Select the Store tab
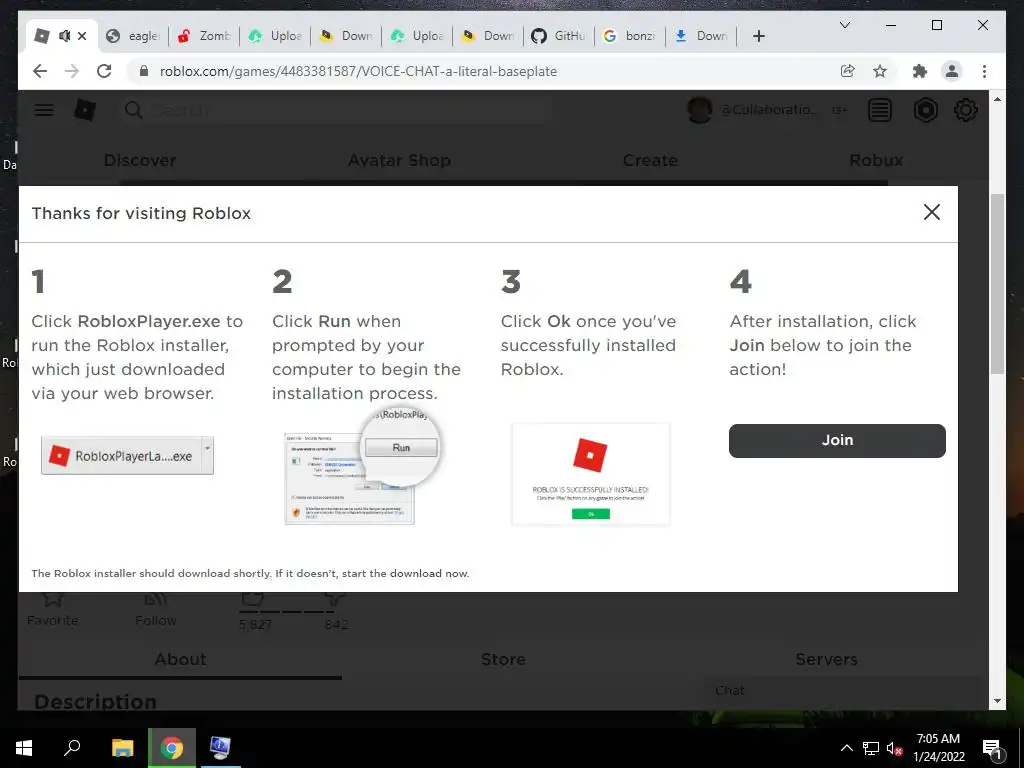Viewport: 1024px width, 768px height. 503,659
